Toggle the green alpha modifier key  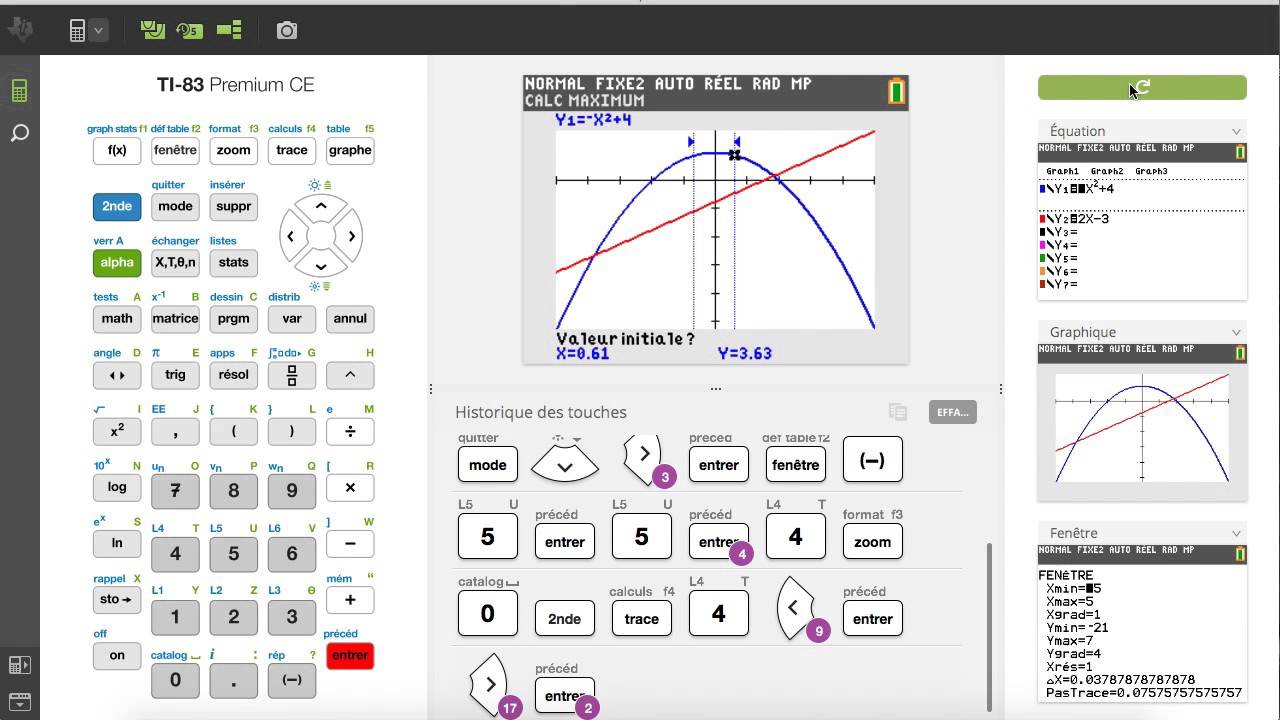pos(117,262)
